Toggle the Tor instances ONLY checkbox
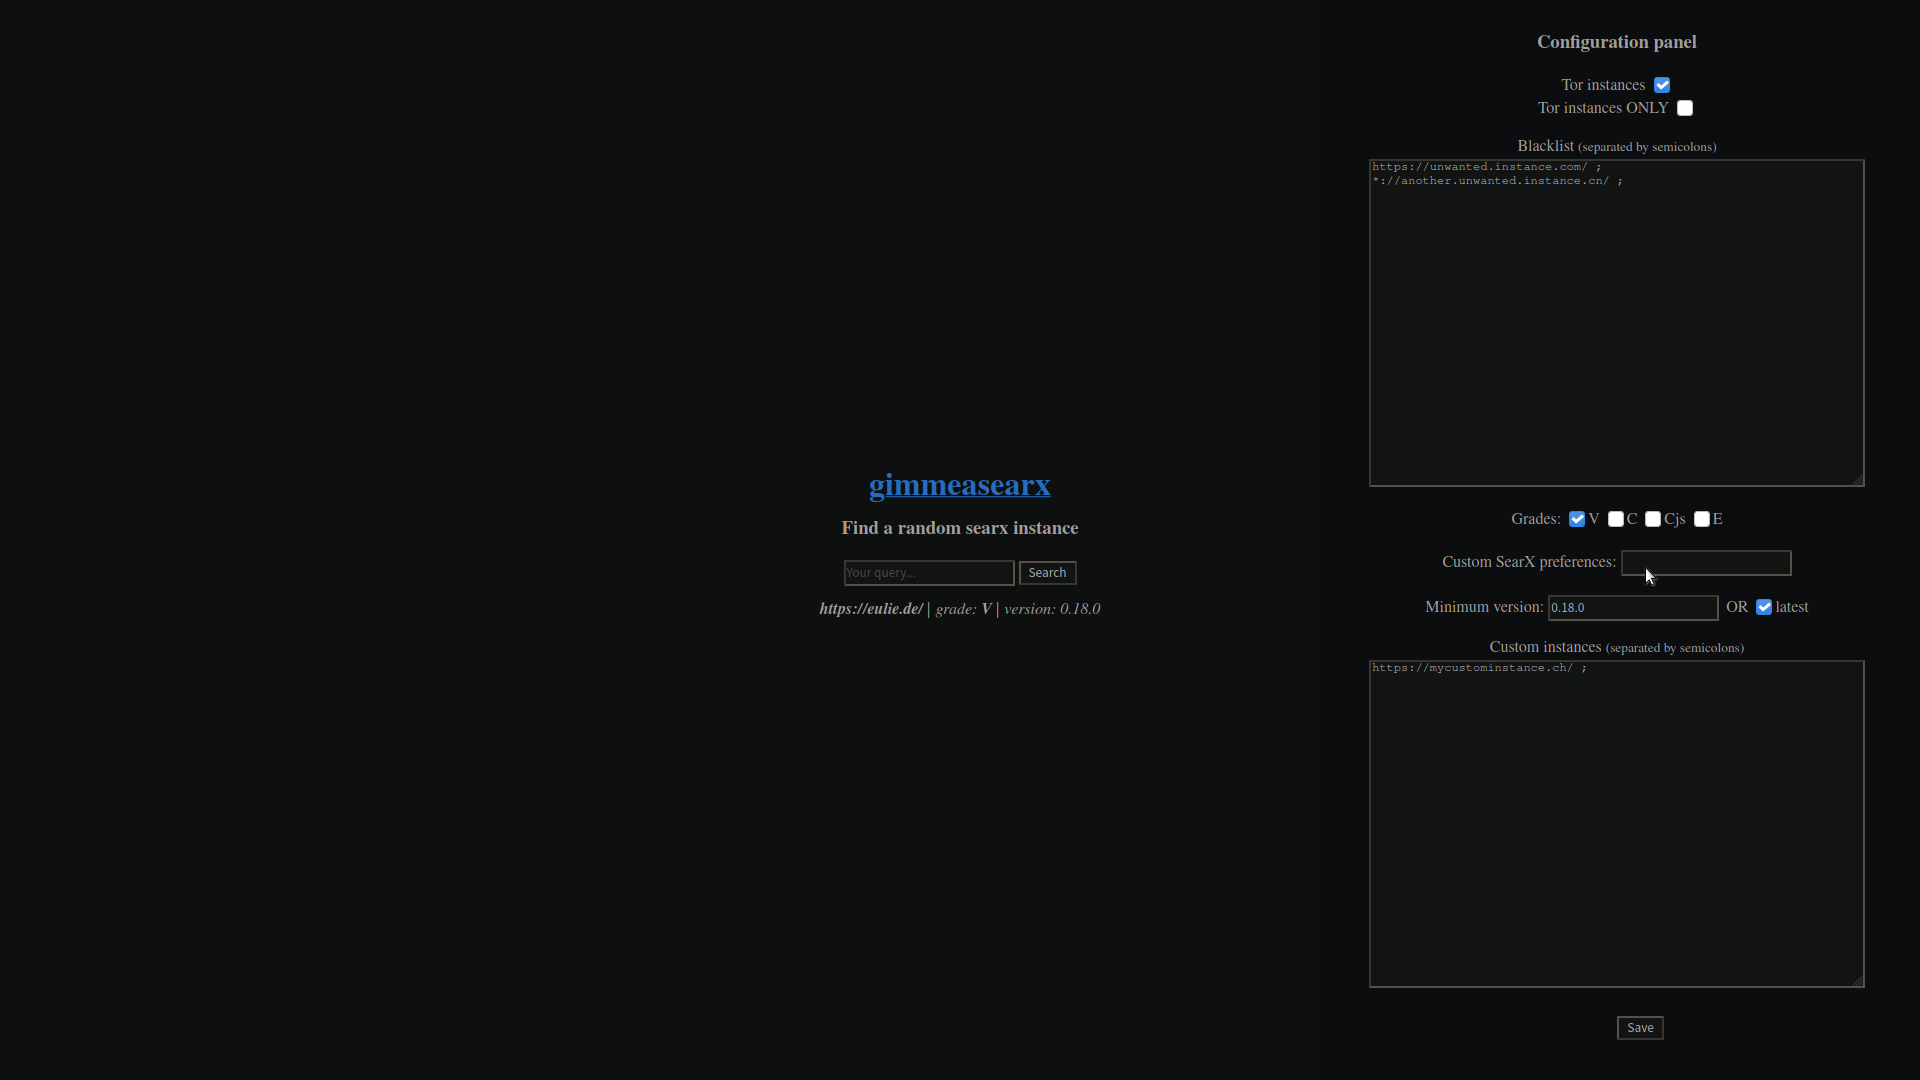 (x=1685, y=108)
